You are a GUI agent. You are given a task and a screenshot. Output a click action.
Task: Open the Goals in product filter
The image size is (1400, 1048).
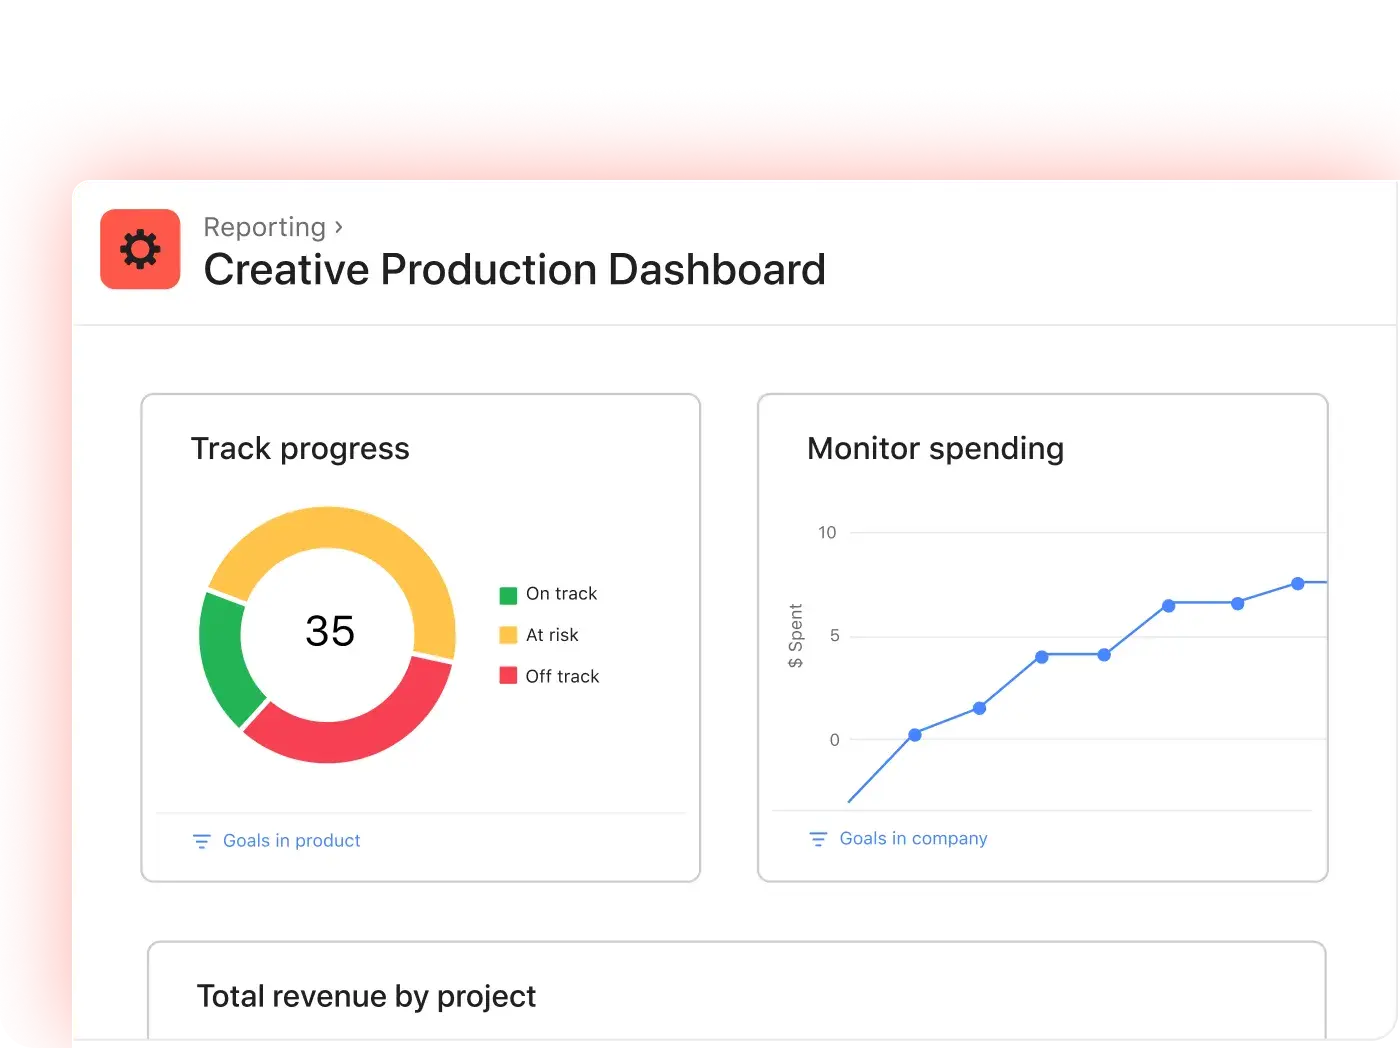[x=291, y=841]
